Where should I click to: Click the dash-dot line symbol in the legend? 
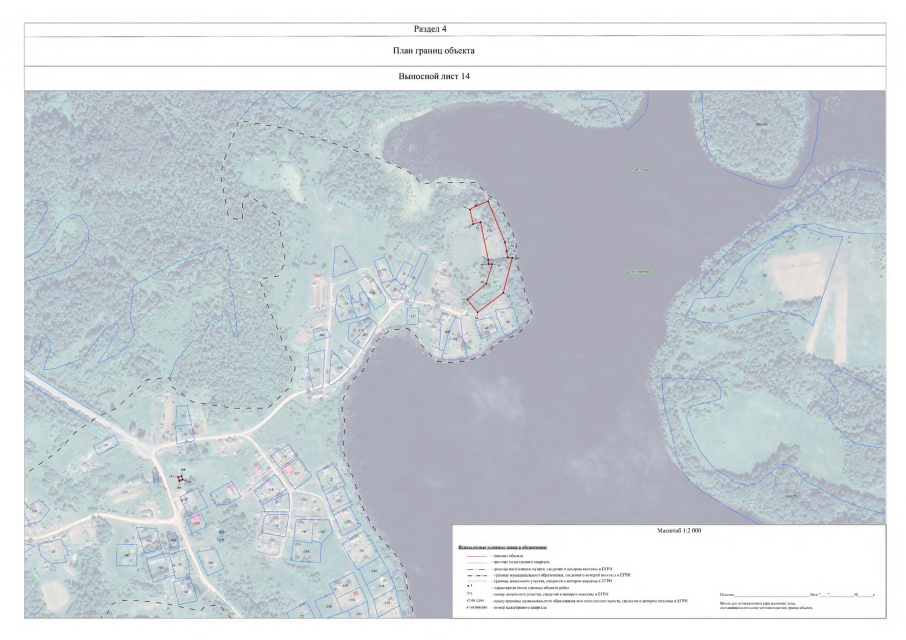pyautogui.click(x=473, y=576)
